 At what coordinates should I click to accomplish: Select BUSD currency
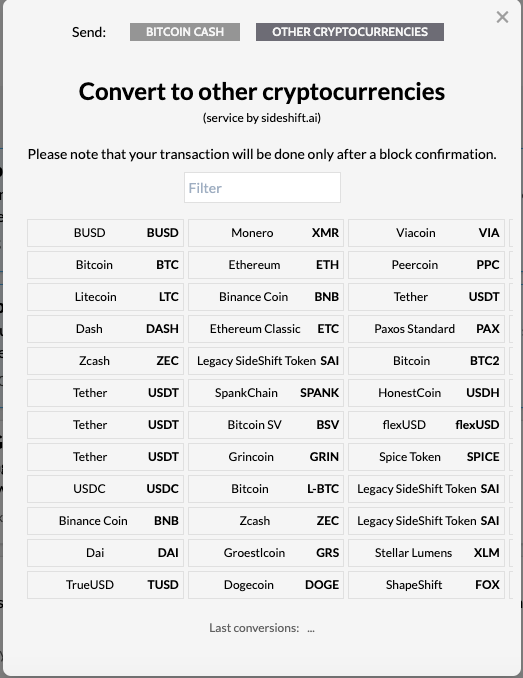point(105,233)
